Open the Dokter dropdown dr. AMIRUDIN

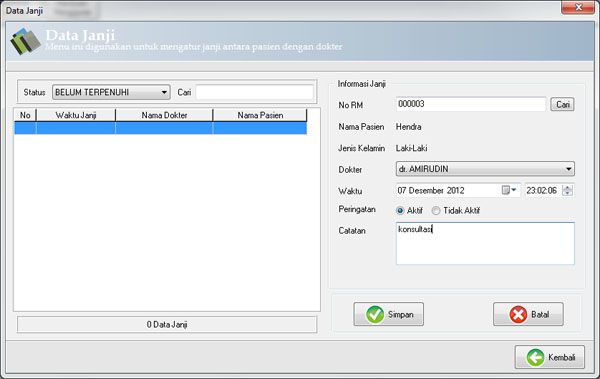(x=485, y=169)
